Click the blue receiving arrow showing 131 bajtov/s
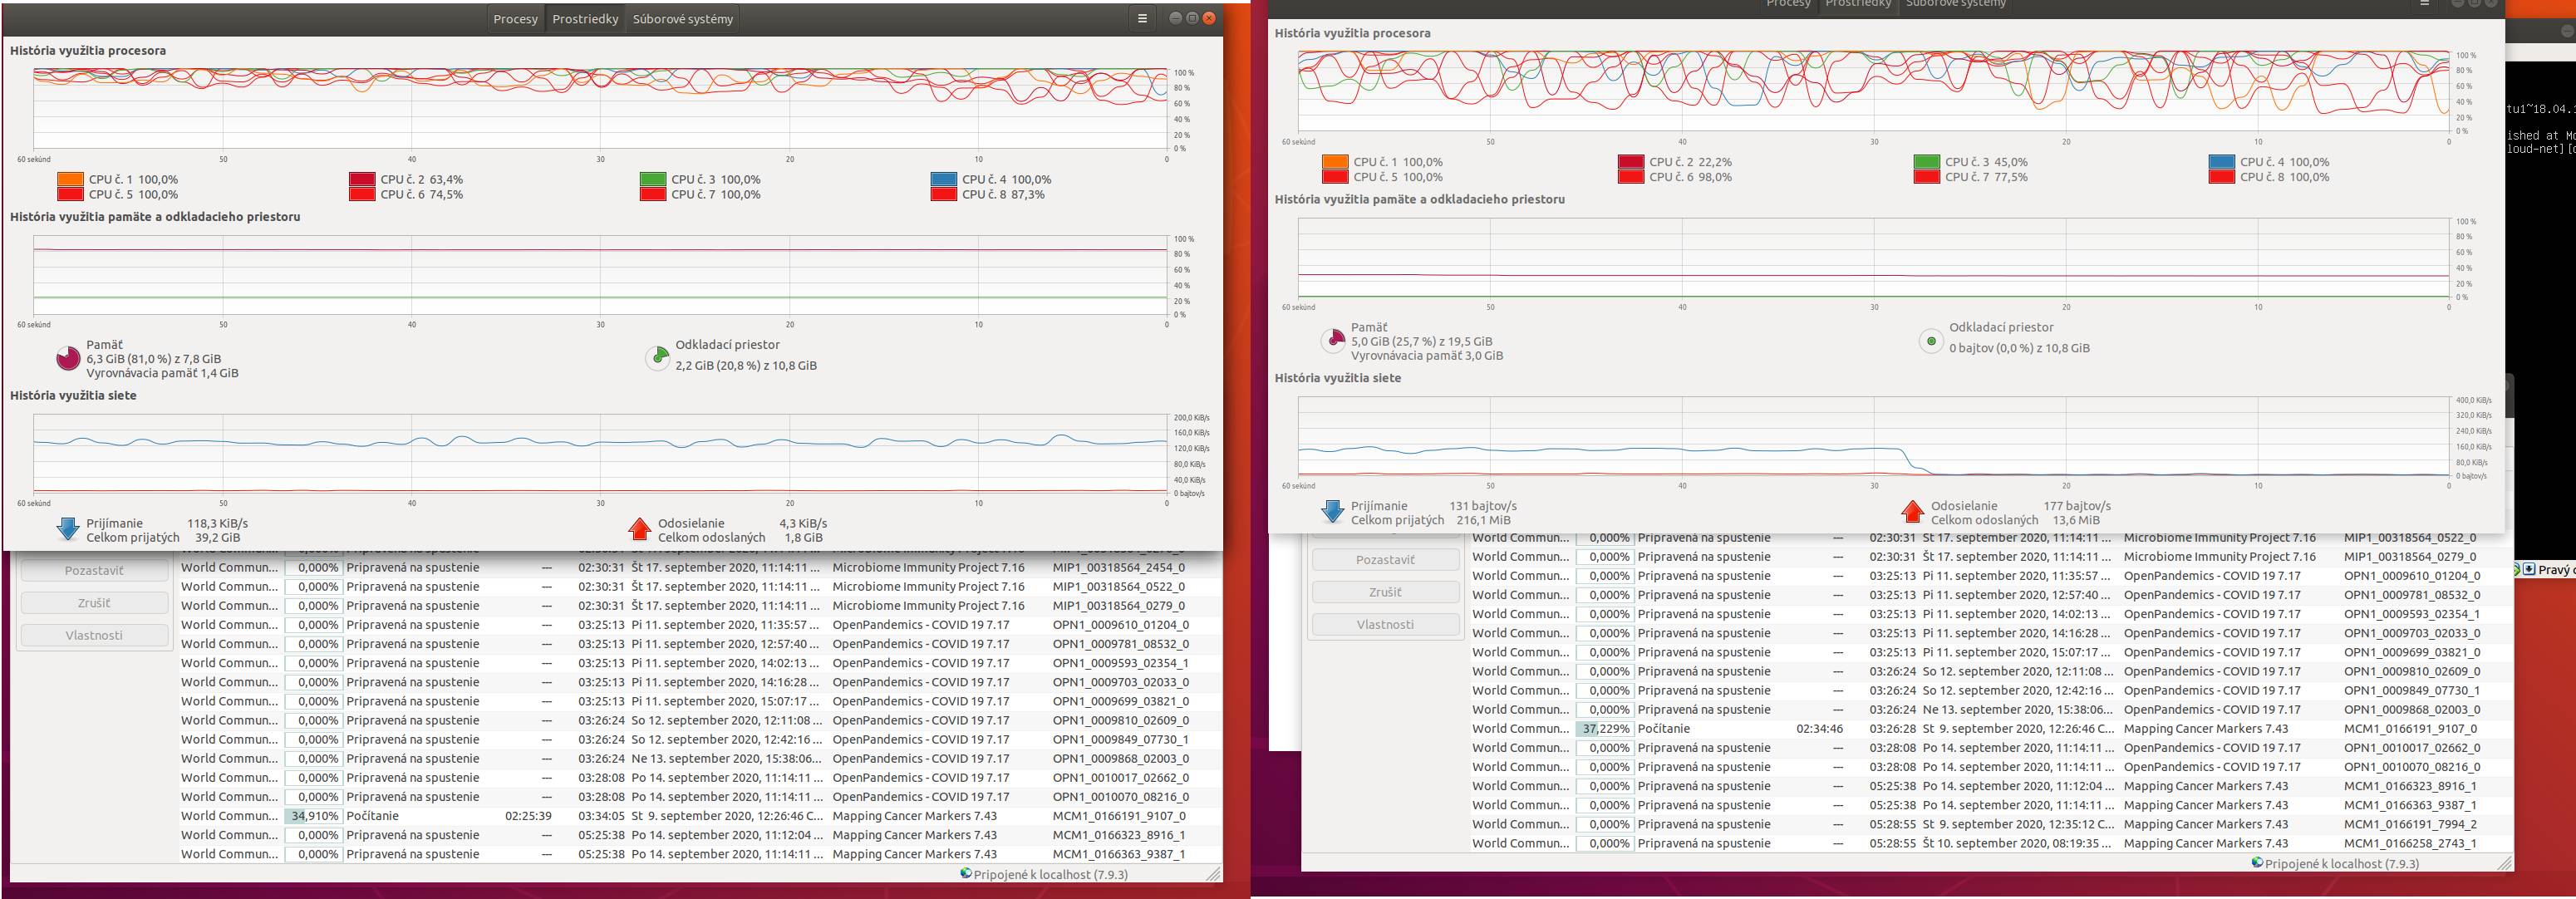 pos(1332,511)
